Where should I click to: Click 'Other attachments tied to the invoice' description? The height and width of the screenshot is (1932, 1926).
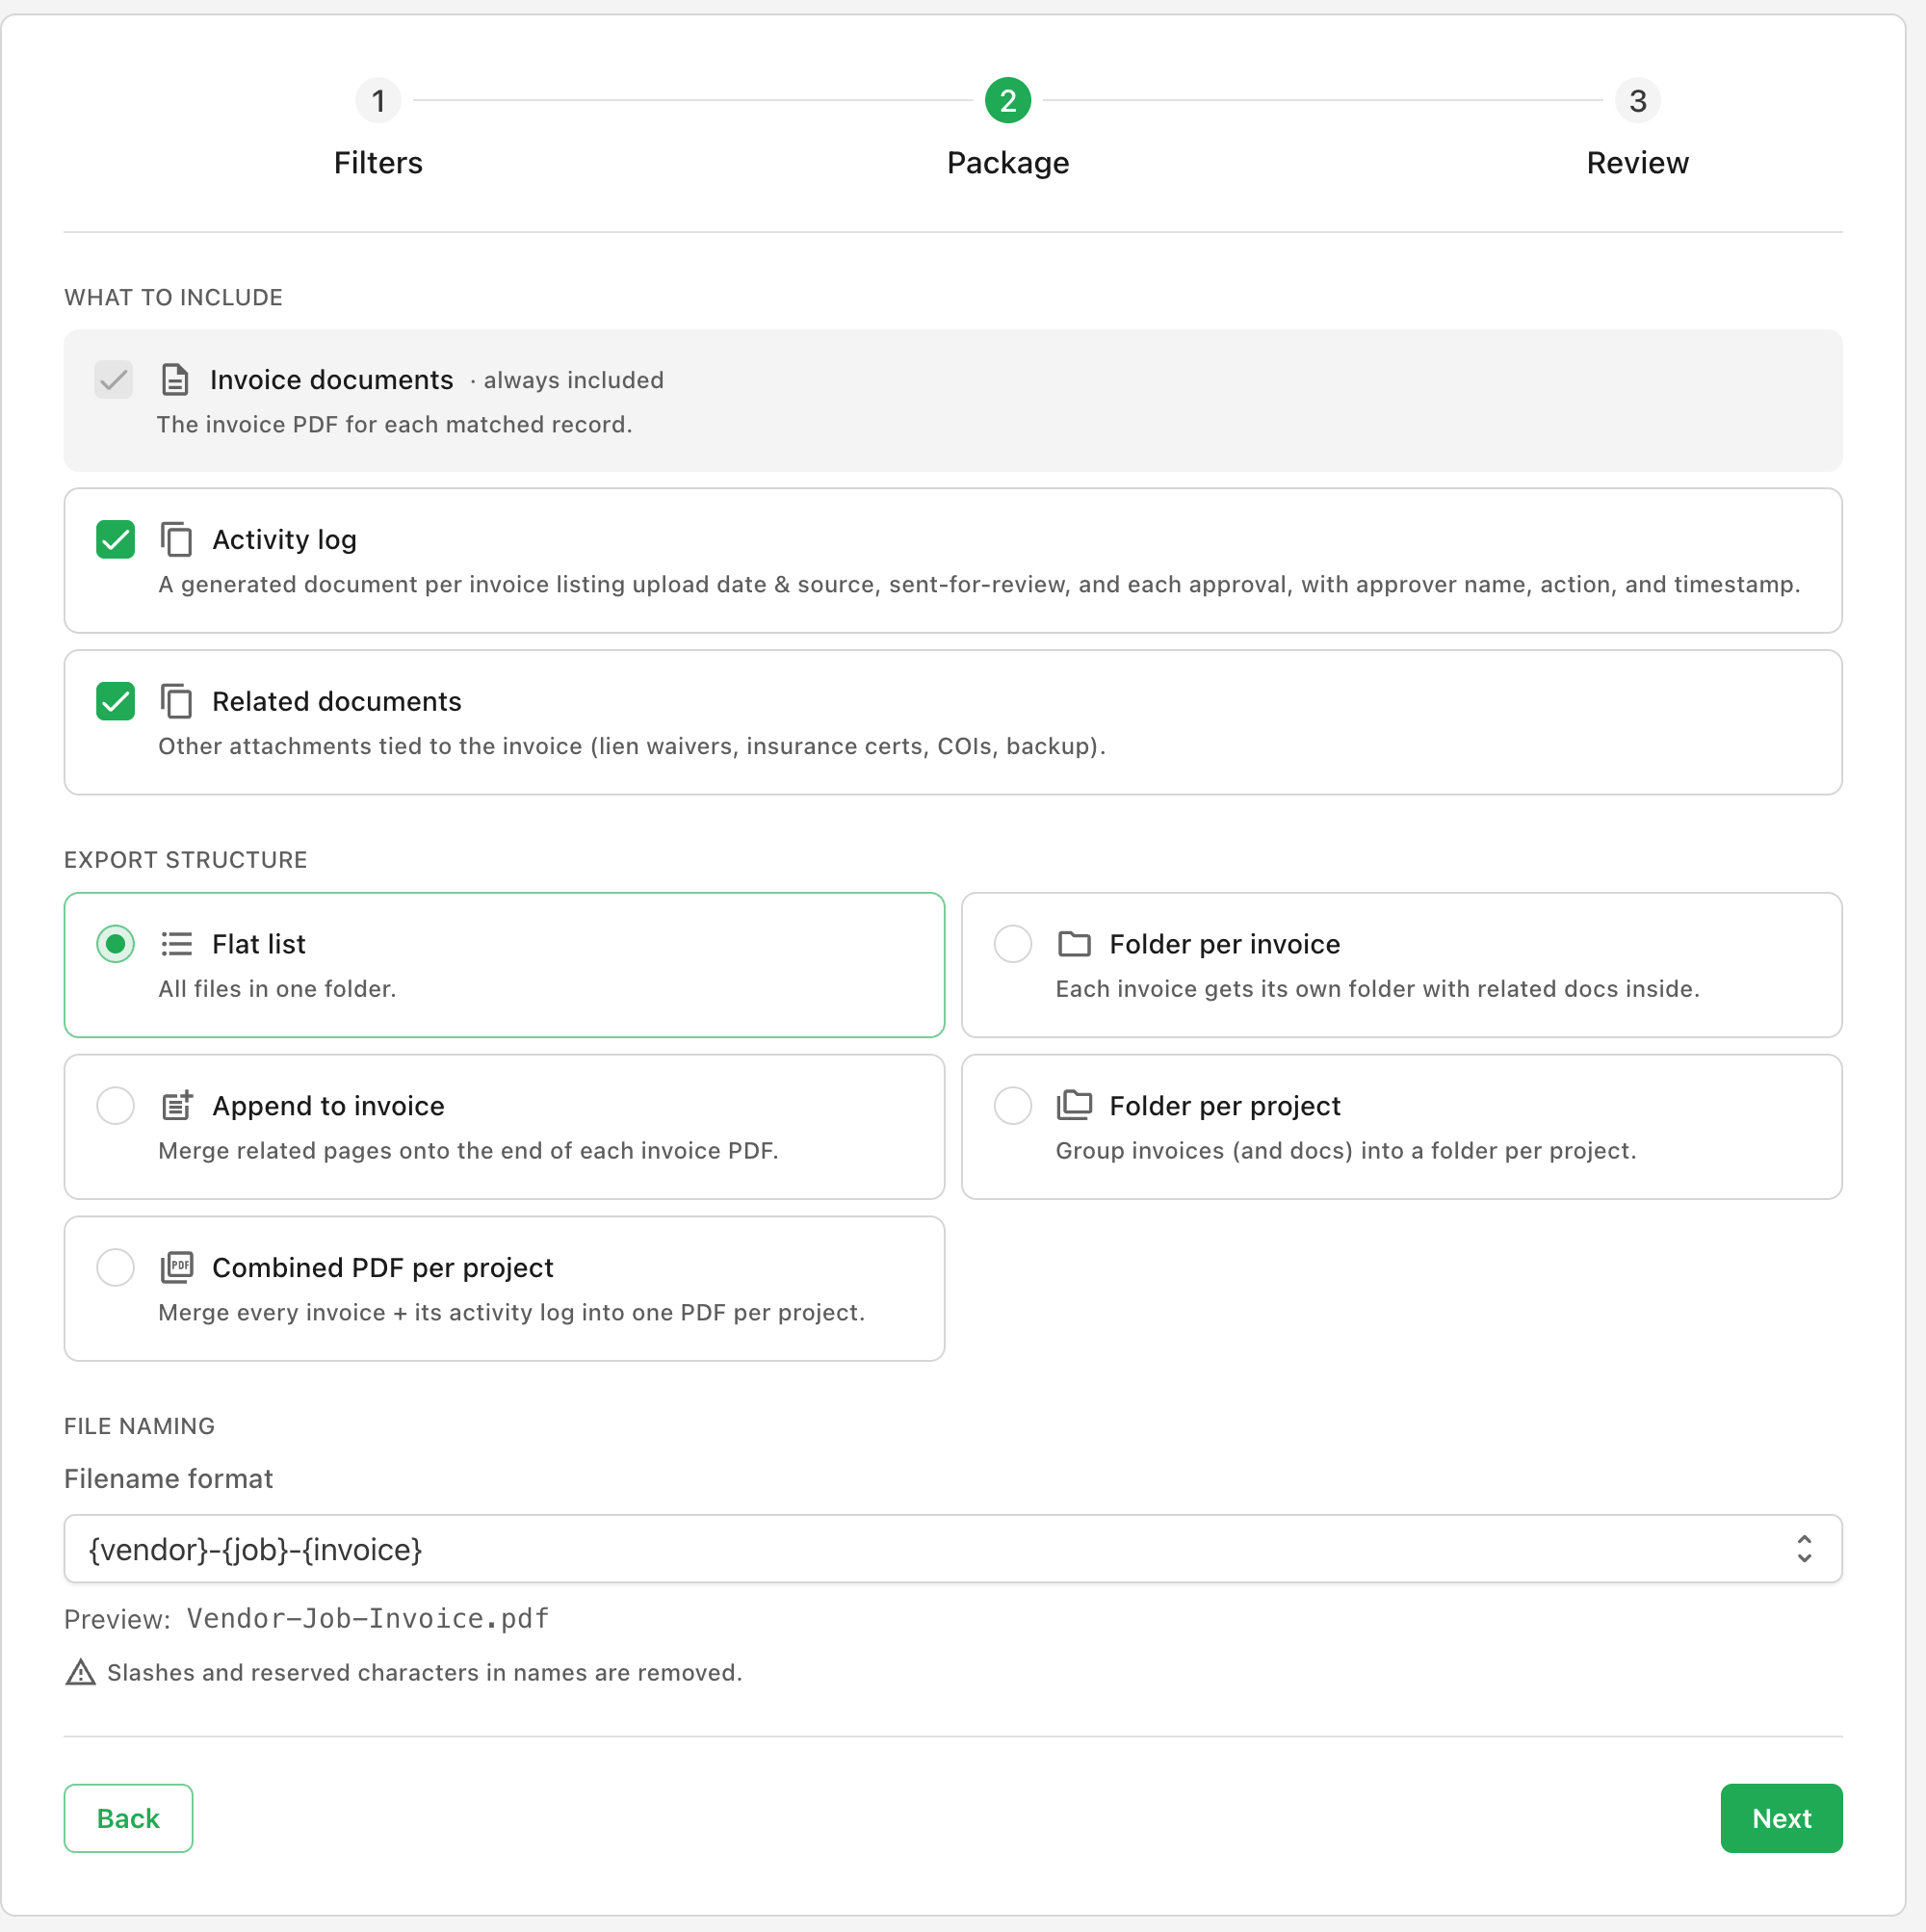(x=632, y=746)
